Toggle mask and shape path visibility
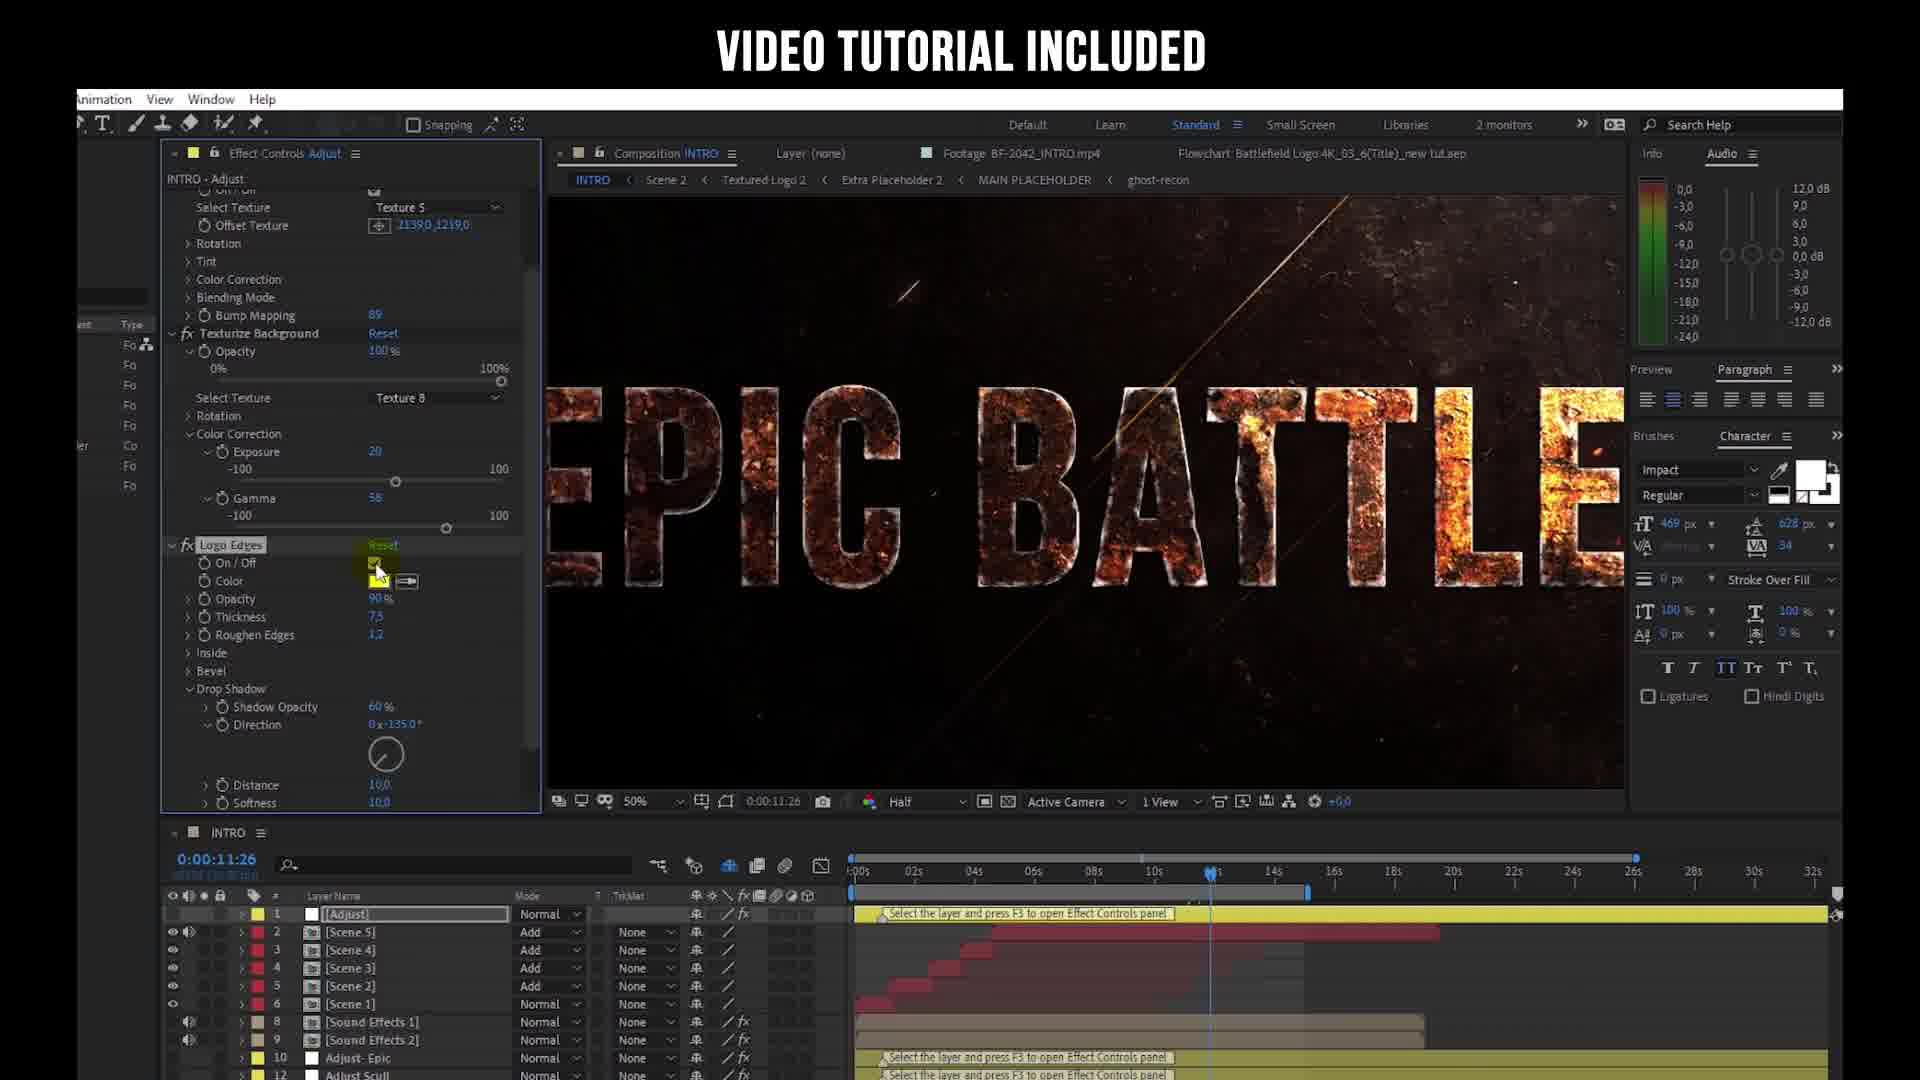 [726, 802]
